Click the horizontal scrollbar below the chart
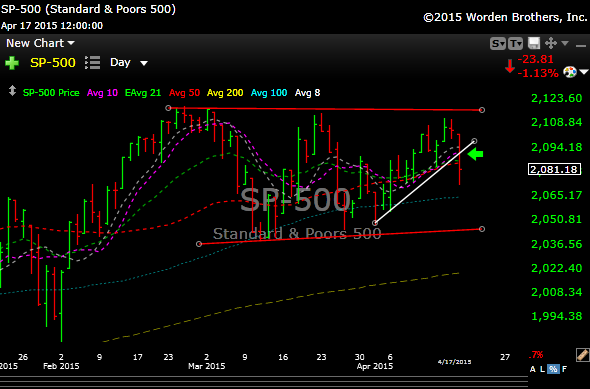Screen dimensions: 590x389 [x=263, y=380]
